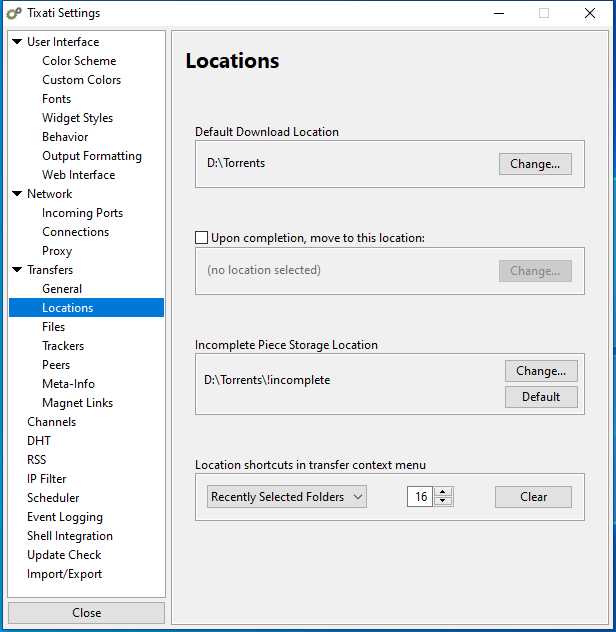Go to Proxy settings
The image size is (616, 632).
[x=57, y=251]
